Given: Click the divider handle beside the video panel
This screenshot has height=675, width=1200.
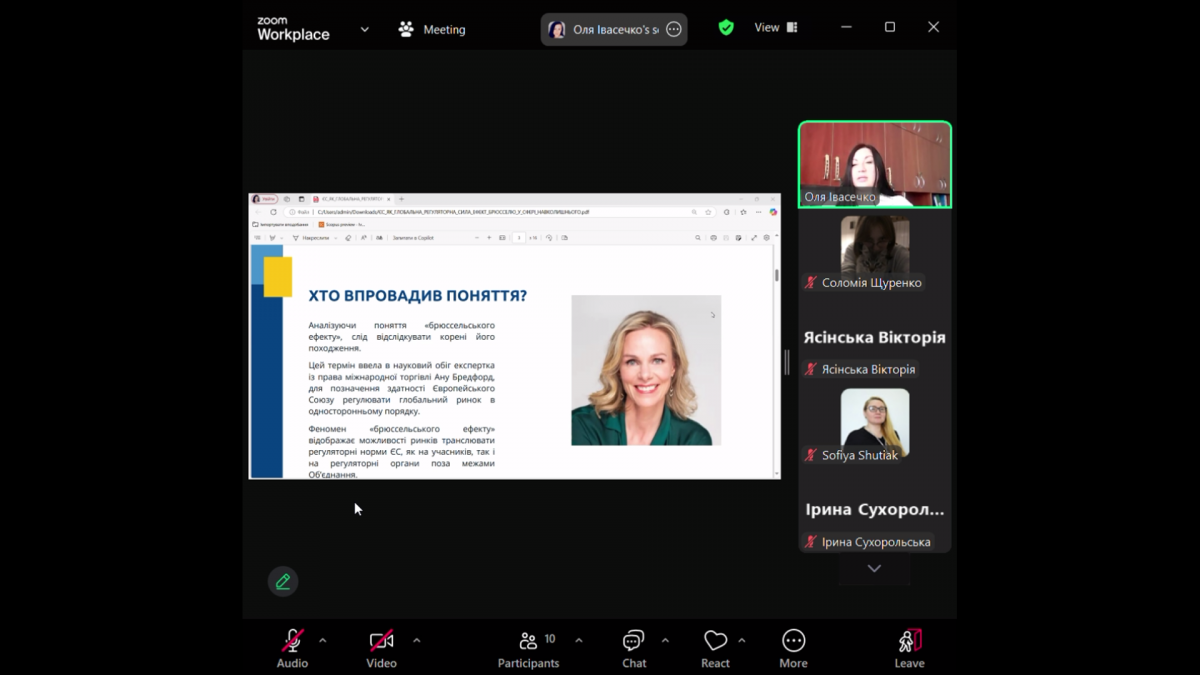Looking at the screenshot, I should click(787, 362).
